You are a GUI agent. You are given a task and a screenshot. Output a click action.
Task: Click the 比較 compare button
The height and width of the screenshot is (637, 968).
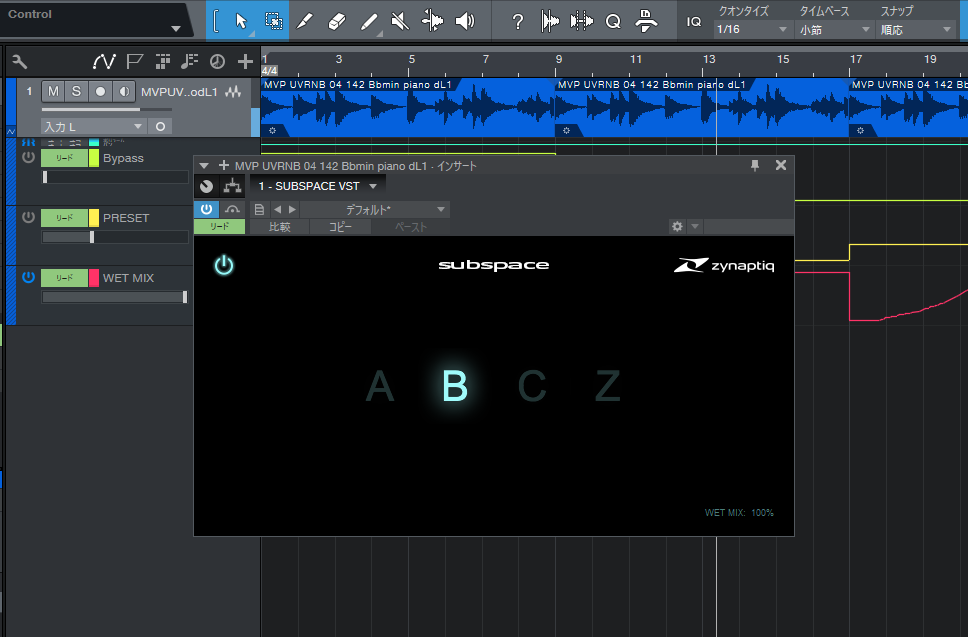[280, 227]
